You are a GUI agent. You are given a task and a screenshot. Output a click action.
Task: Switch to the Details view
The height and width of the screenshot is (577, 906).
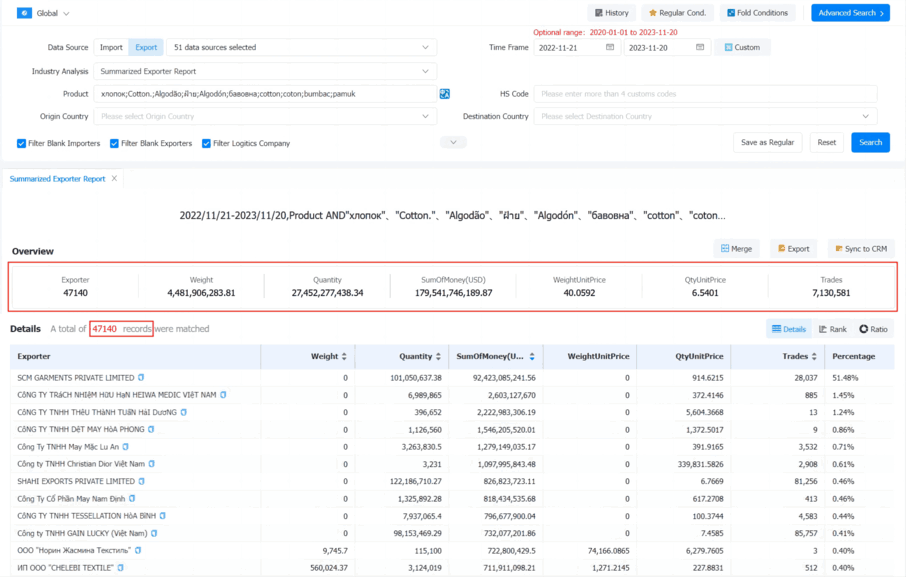coord(789,329)
